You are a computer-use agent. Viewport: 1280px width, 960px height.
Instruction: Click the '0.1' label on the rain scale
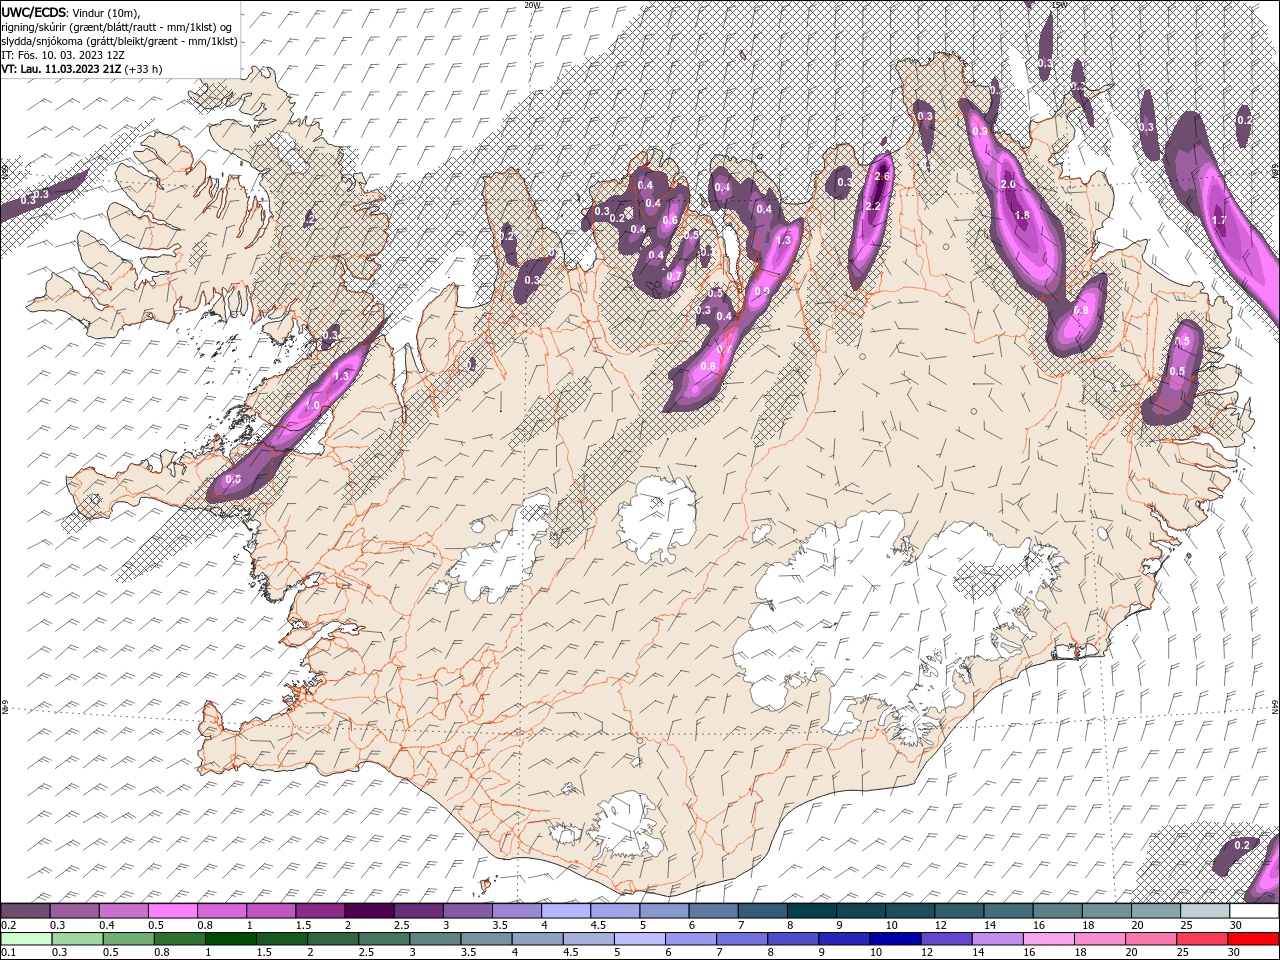[9, 952]
